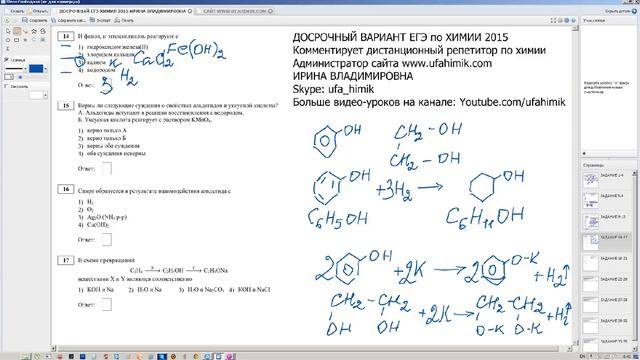The width and height of the screenshot is (640, 360).
Task: Switch to САЙТ WWW.UFAHIMIK.COM tab
Action: click(234, 11)
